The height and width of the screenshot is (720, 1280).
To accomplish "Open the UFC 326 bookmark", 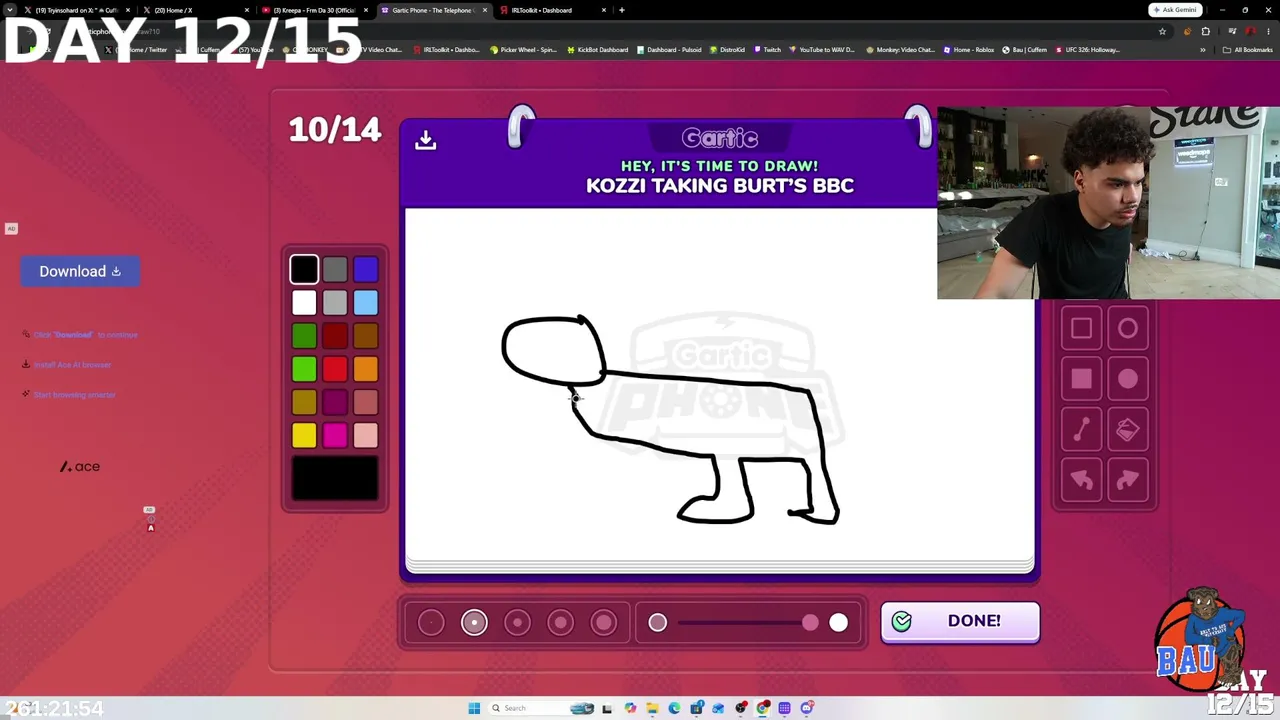I will point(1088,49).
